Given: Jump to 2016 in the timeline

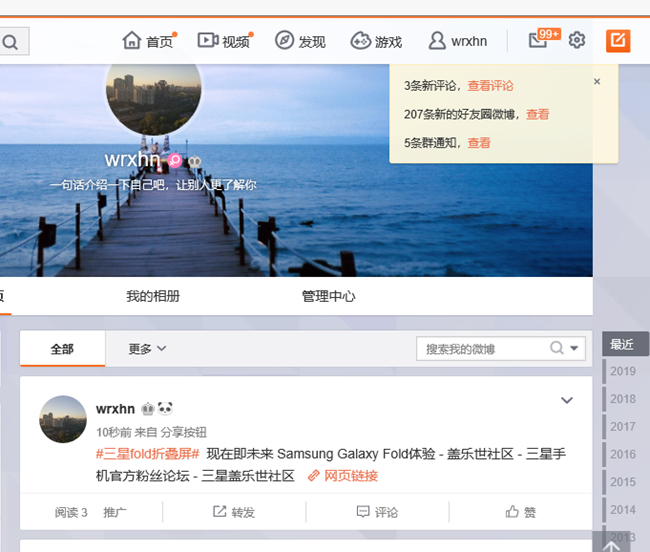Looking at the screenshot, I should (x=623, y=454).
